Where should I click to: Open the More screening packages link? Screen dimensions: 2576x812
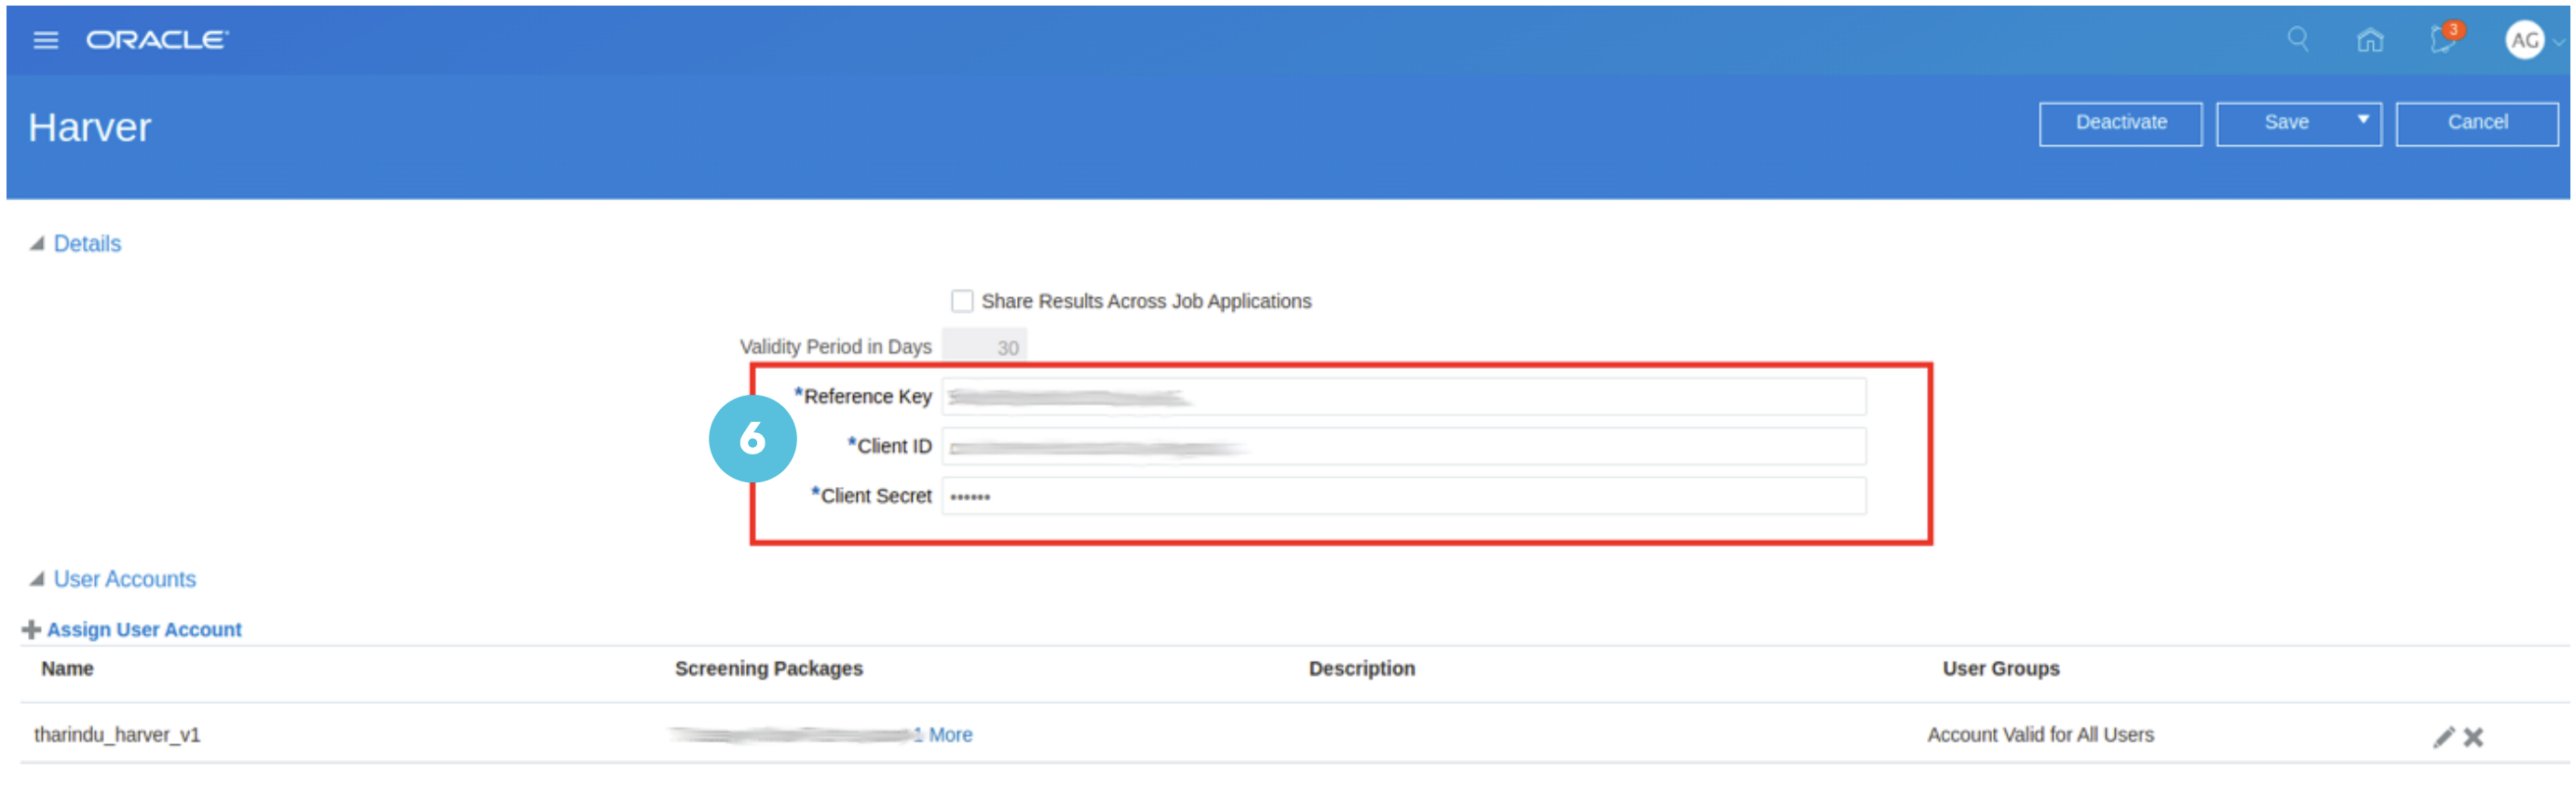coord(942,735)
